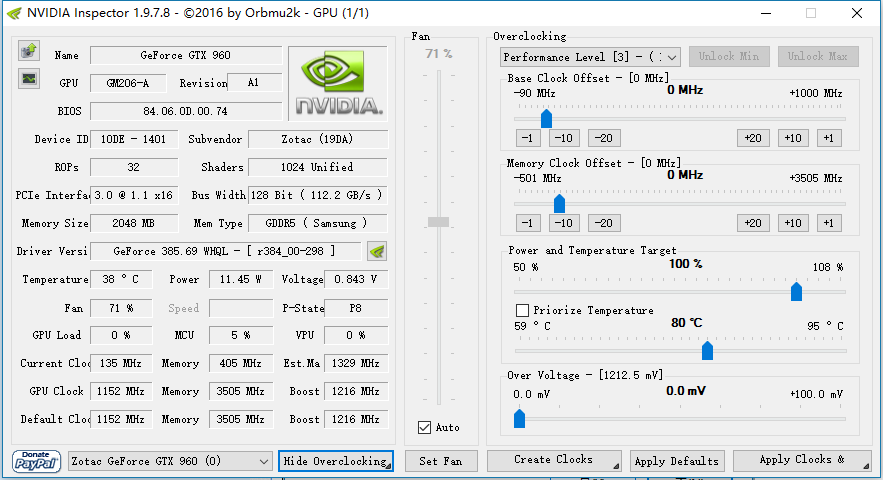Click the P-State value P8
Viewport: 883px width, 480px height.
(x=356, y=308)
